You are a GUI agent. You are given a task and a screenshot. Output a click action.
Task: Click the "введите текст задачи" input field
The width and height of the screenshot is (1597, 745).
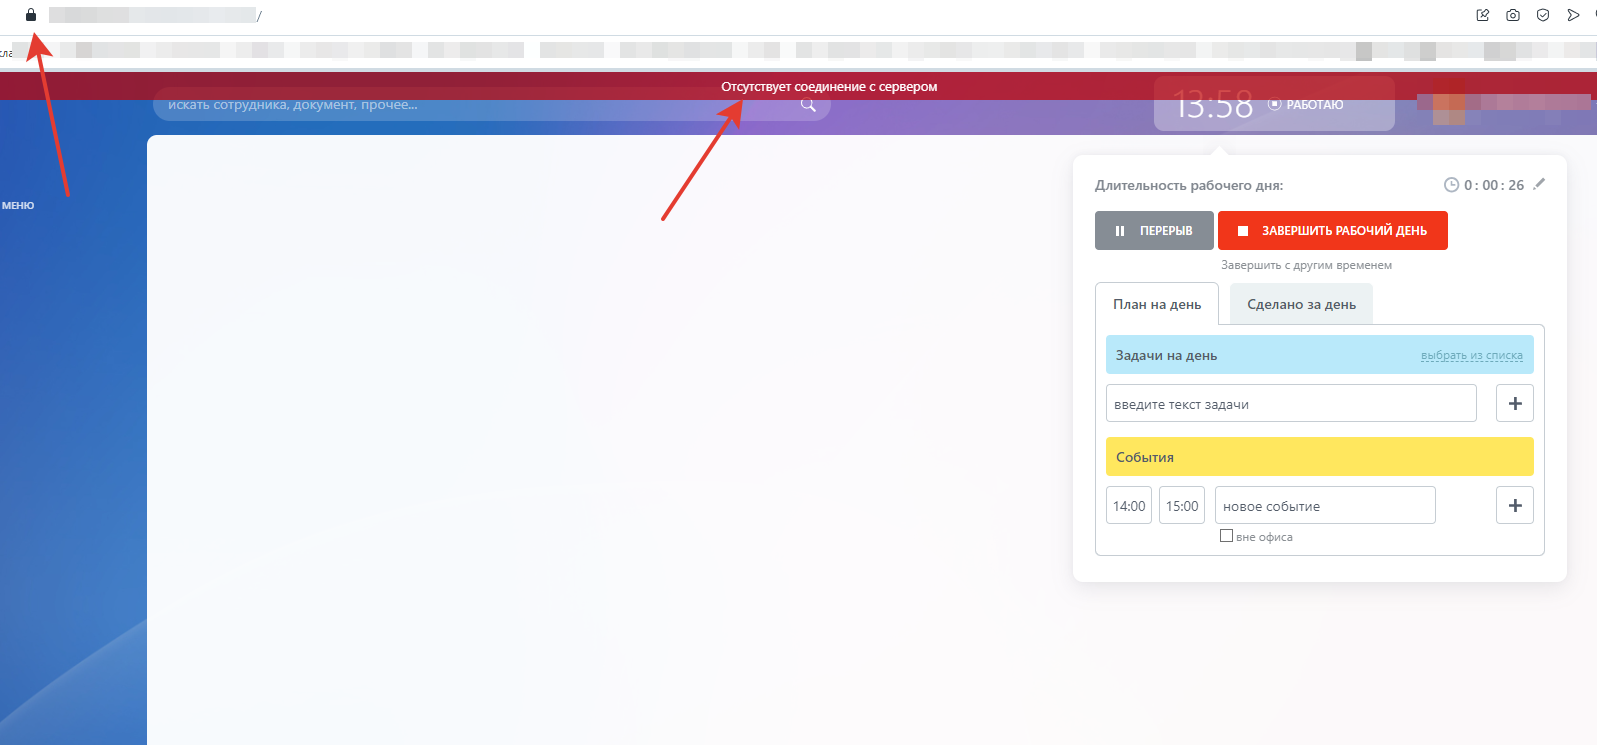[x=1290, y=404]
